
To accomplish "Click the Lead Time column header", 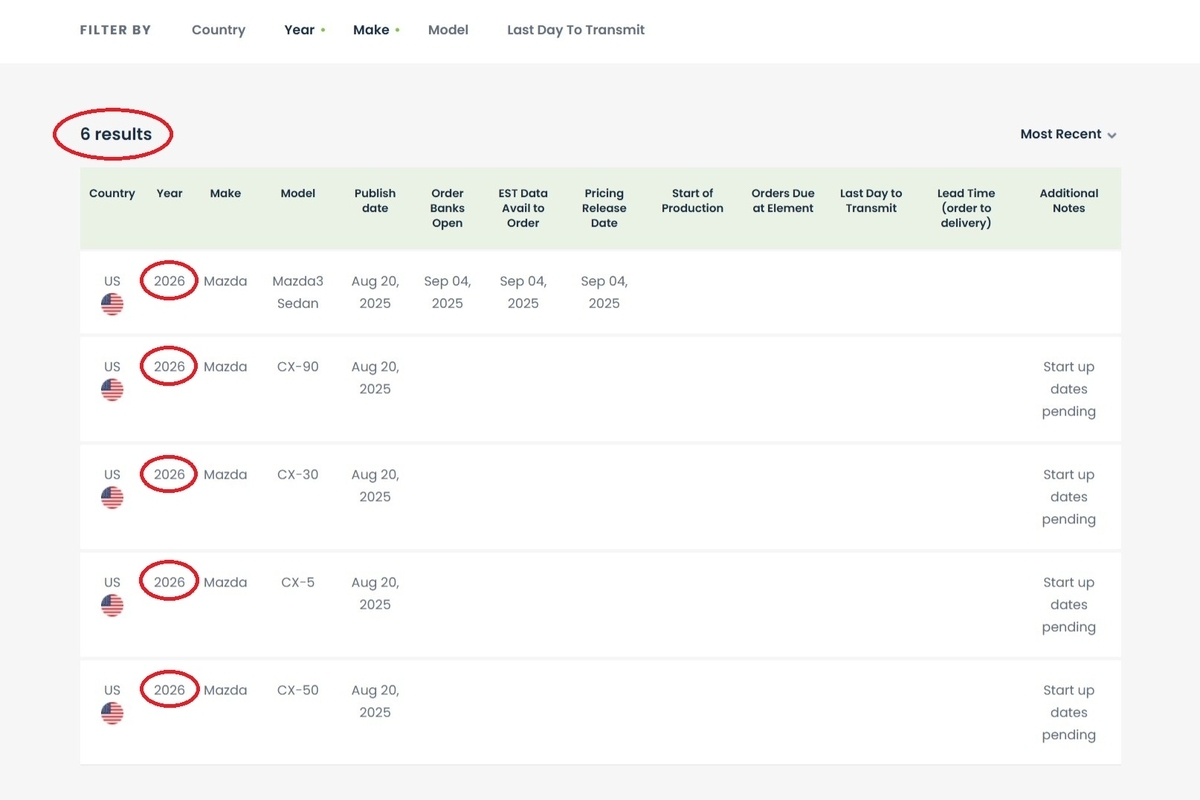I will (x=966, y=208).
